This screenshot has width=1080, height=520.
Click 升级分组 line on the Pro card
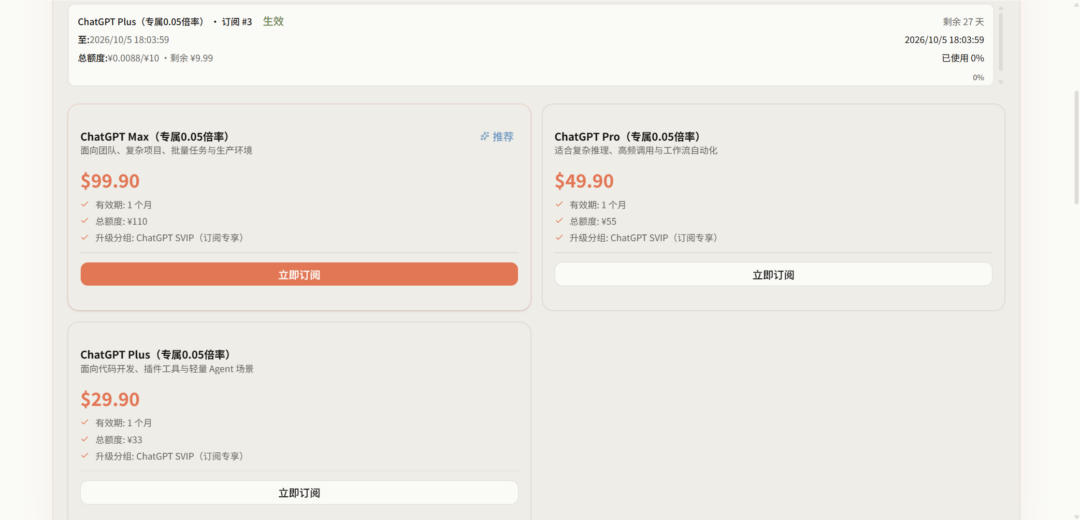pyautogui.click(x=643, y=238)
